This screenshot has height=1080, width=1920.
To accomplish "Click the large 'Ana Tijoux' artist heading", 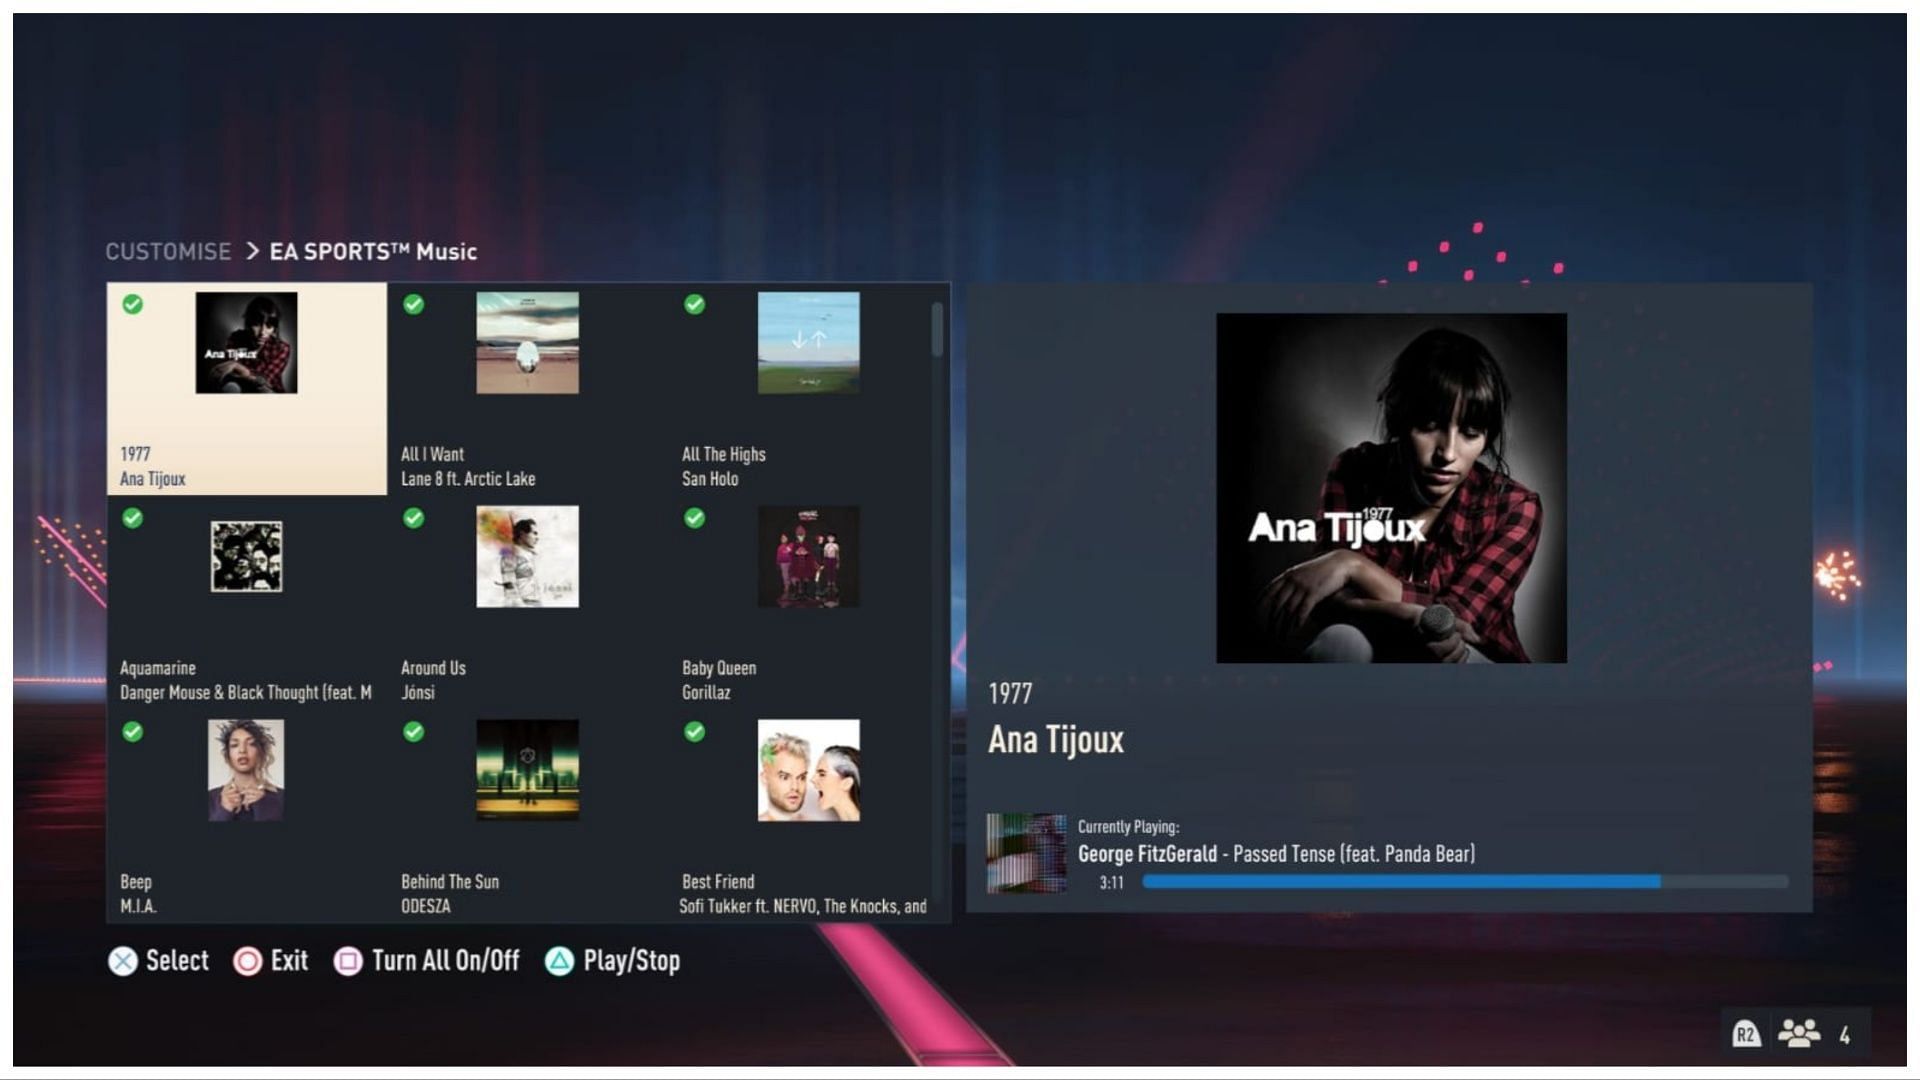I will point(1056,740).
